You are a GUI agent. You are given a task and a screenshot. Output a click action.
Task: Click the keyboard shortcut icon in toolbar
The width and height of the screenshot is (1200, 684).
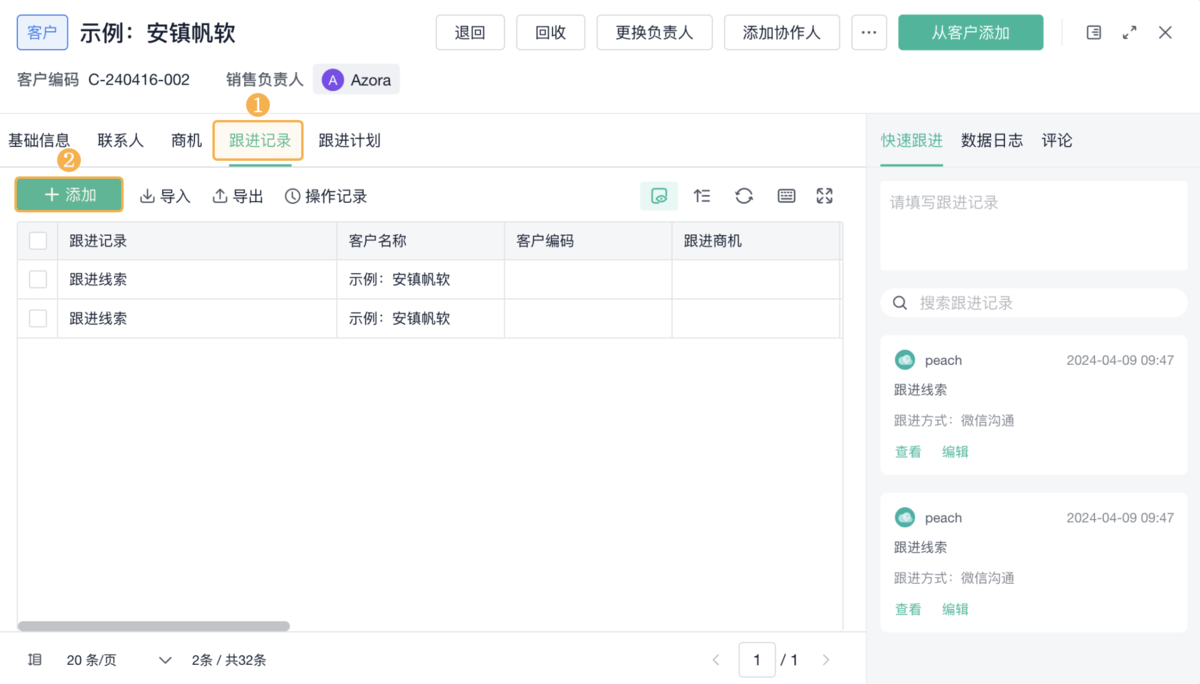tap(786, 196)
